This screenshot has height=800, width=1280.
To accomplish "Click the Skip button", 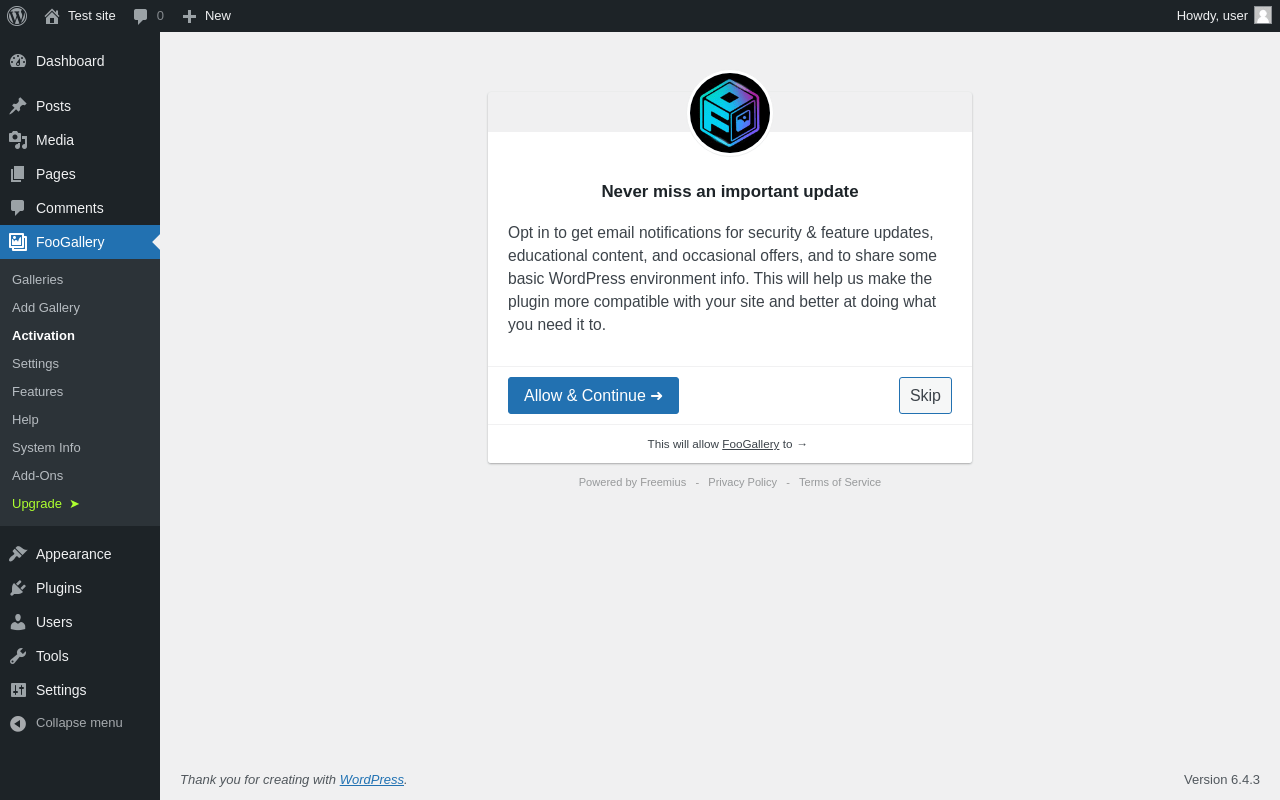I will point(925,396).
